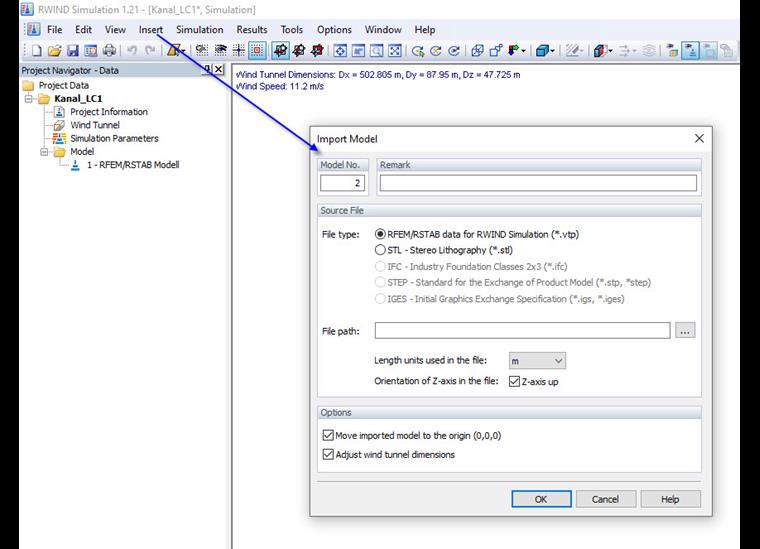Screen dimensions: 760x549
Task: Toggle Adjust wind tunnel dimensions checkbox
Action: click(x=328, y=455)
